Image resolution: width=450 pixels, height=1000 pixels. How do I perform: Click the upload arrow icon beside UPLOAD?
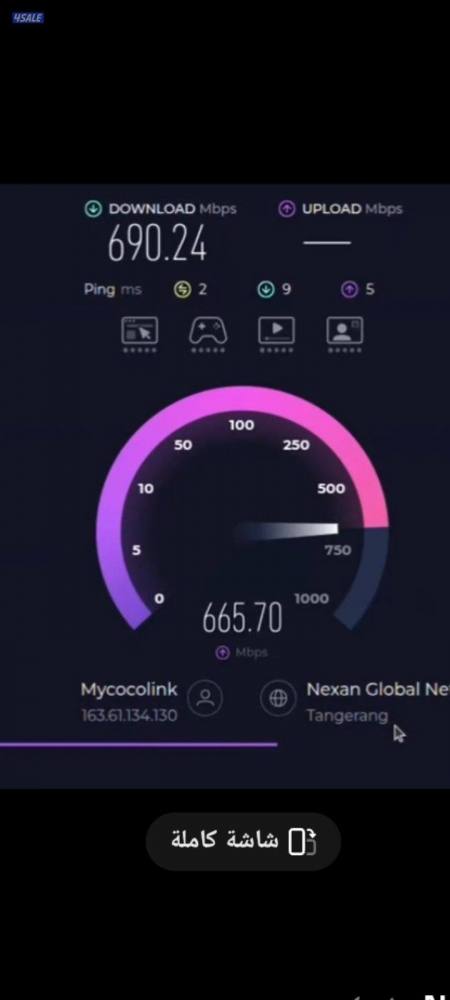pyautogui.click(x=287, y=209)
